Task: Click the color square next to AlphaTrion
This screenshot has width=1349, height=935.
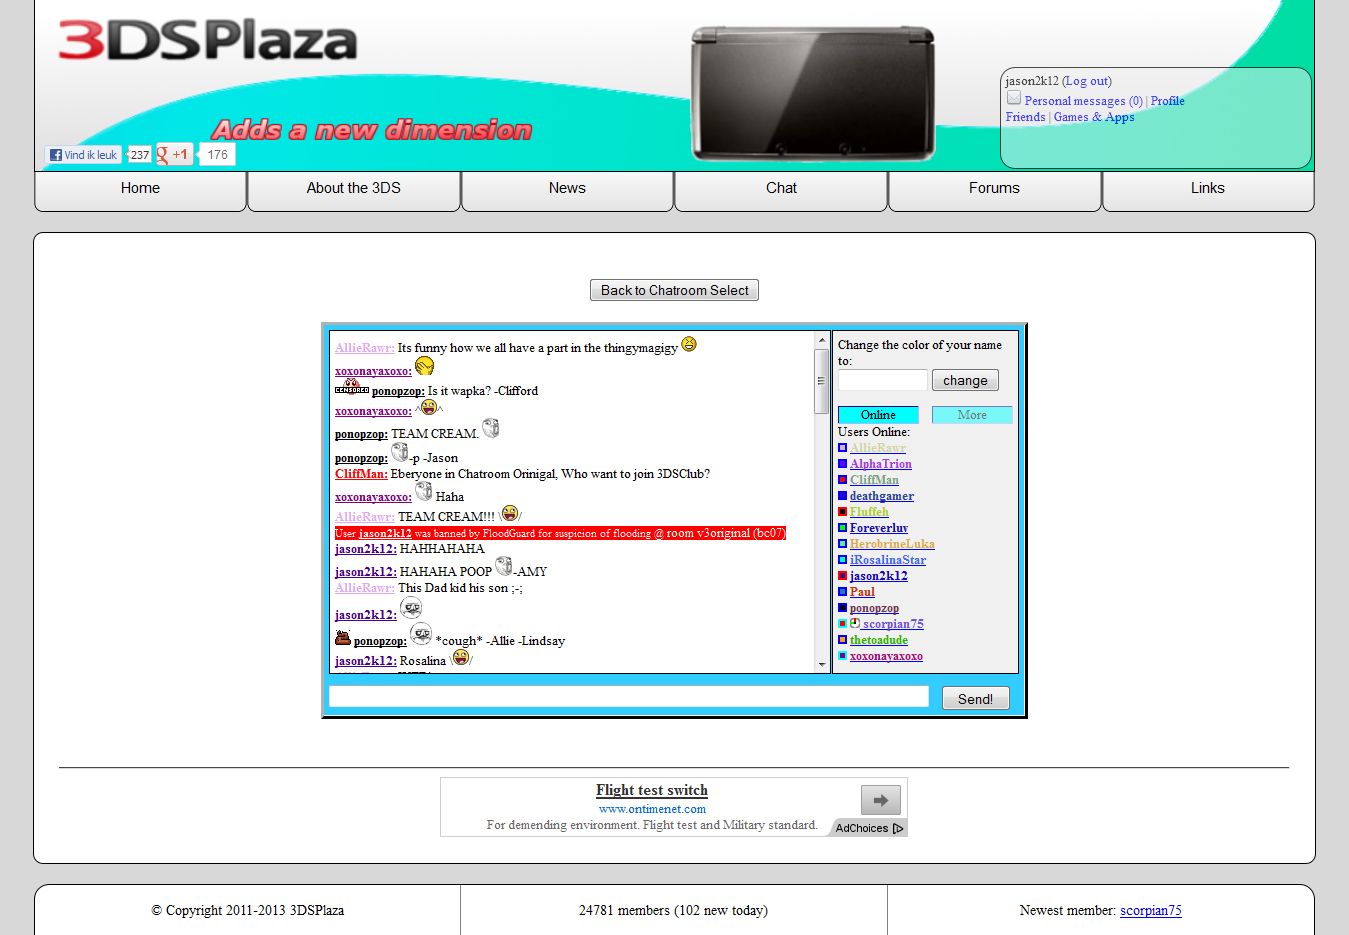Action: tap(843, 464)
